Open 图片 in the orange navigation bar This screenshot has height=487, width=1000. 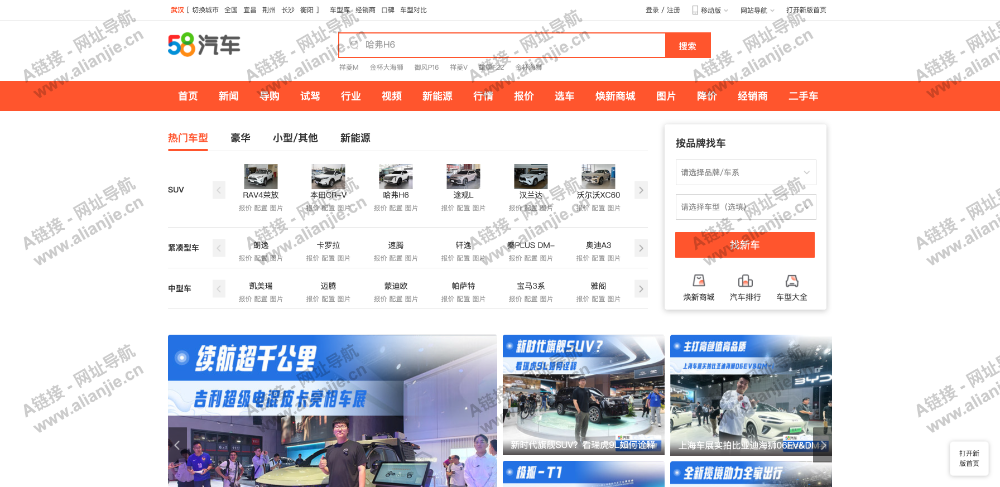(666, 96)
